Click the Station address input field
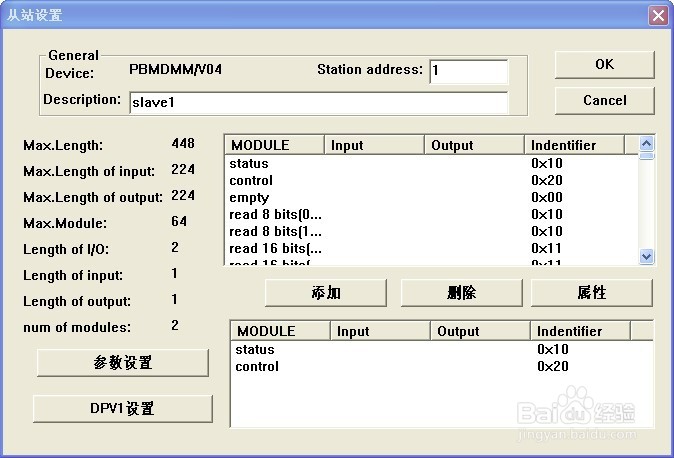Viewport: 674px width, 458px height. click(x=469, y=71)
